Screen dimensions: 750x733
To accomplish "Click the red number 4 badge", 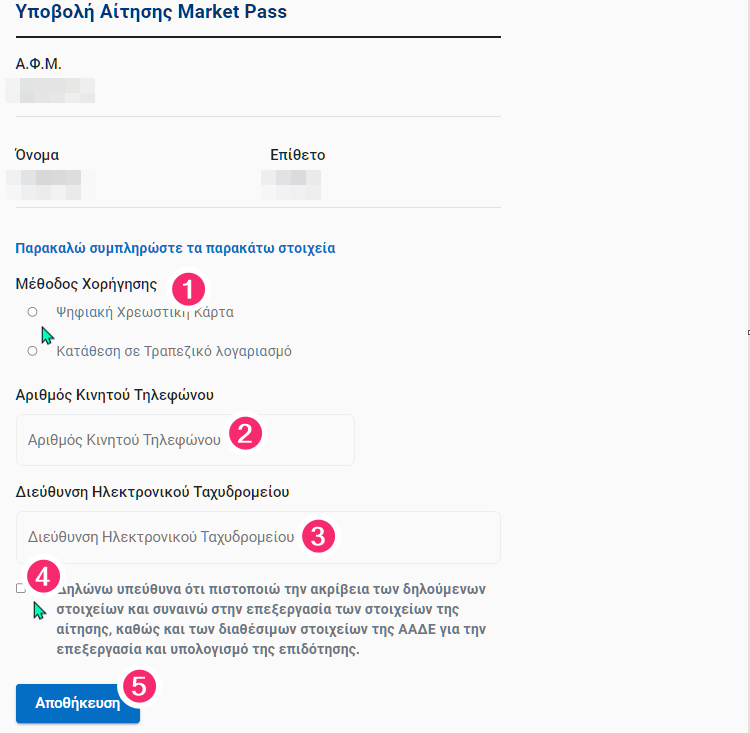I will click(42, 576).
